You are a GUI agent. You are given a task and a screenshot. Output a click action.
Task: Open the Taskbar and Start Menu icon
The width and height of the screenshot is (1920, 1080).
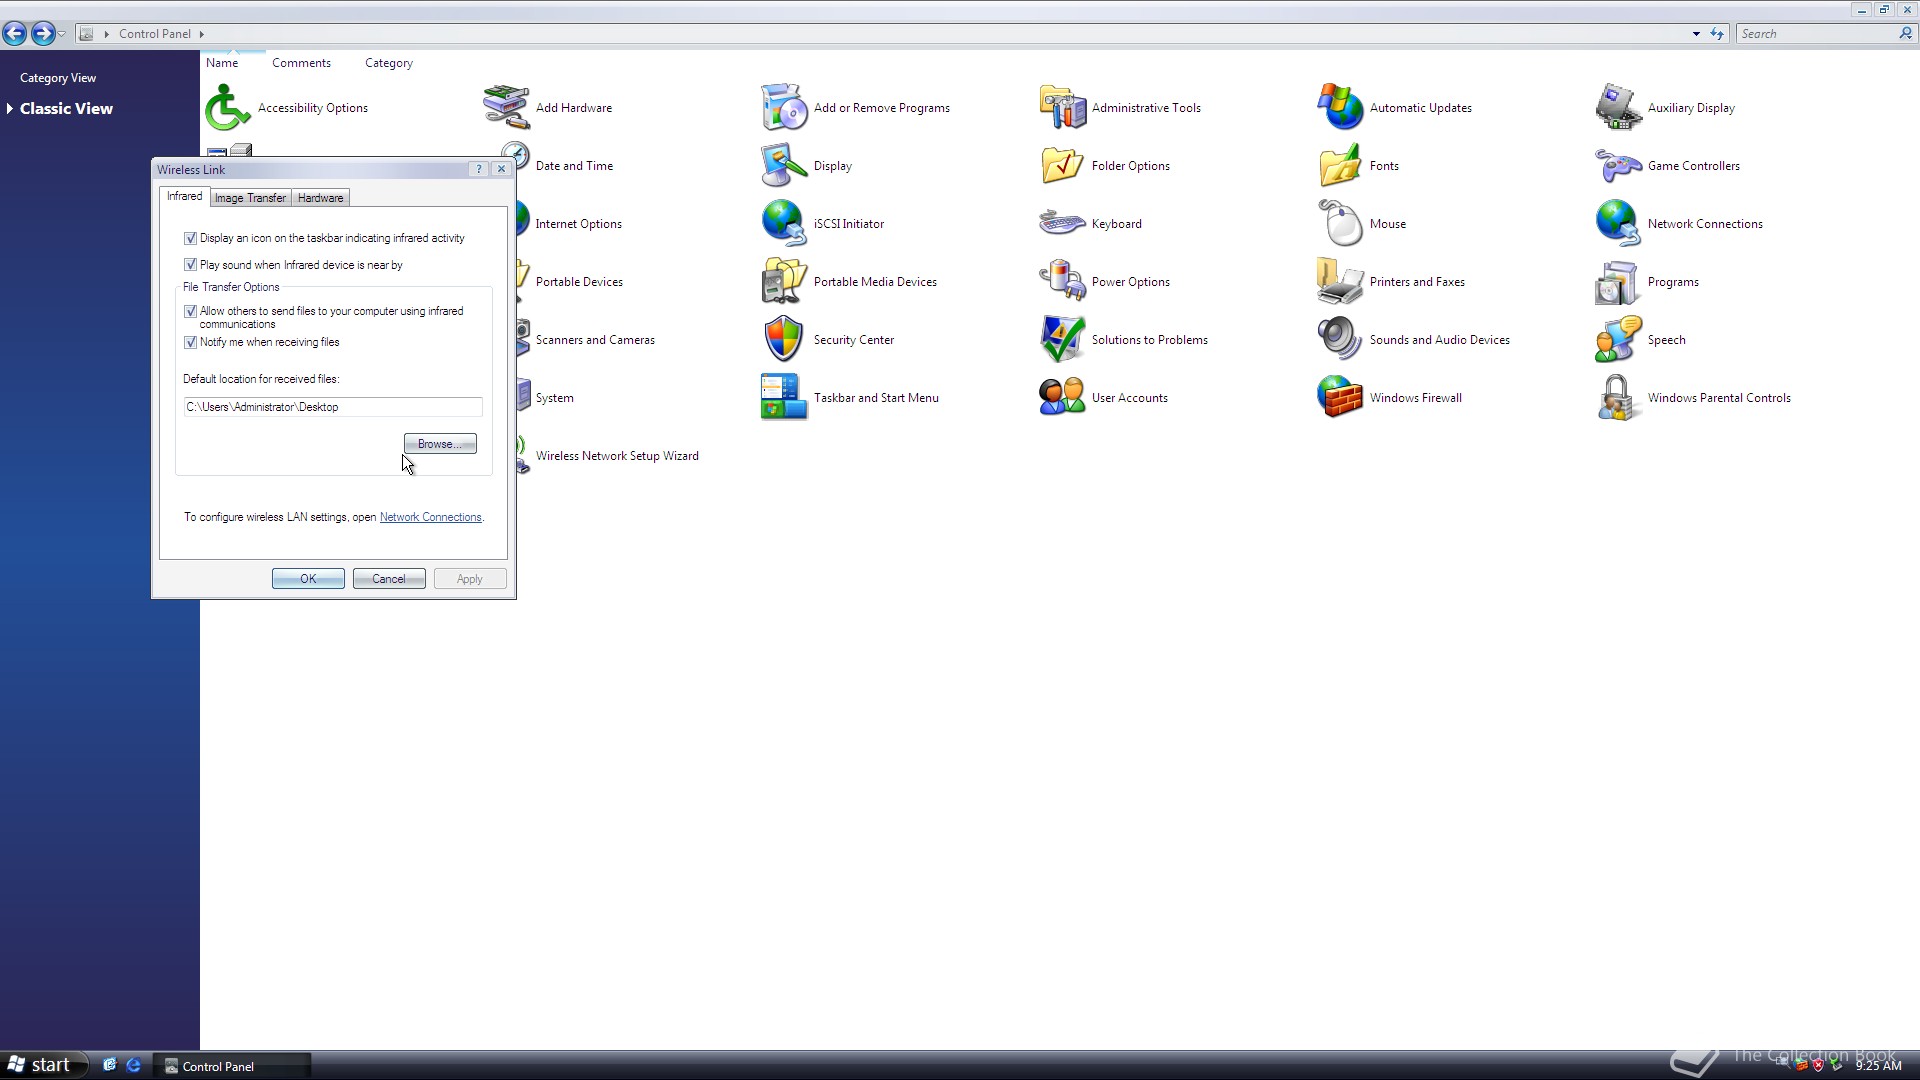(x=783, y=398)
